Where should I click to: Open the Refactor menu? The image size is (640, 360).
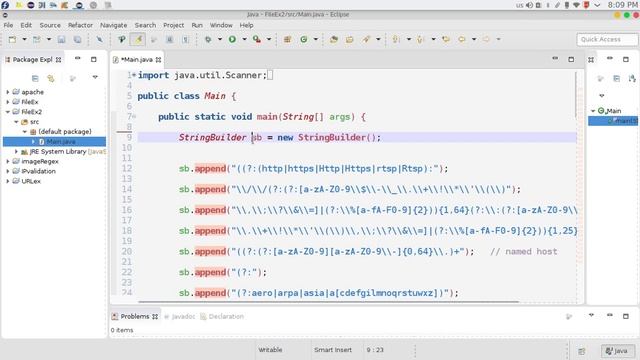(80, 25)
